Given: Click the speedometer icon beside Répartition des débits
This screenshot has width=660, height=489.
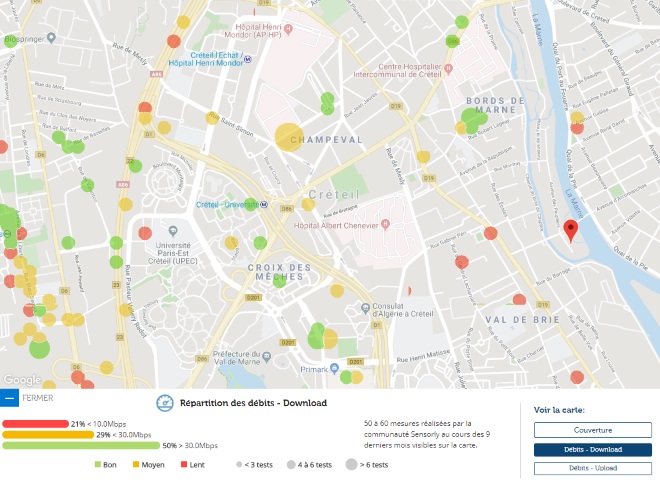Looking at the screenshot, I should click(165, 404).
